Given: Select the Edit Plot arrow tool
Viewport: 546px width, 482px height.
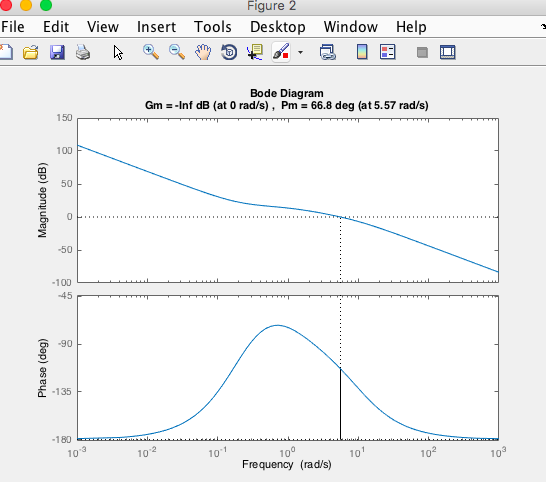Looking at the screenshot, I should 118,53.
